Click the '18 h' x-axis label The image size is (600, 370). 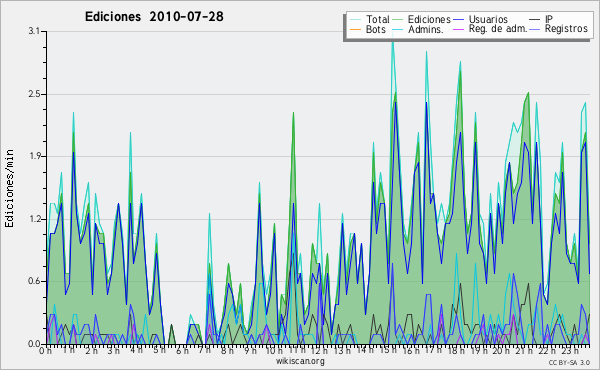pyautogui.click(x=456, y=350)
